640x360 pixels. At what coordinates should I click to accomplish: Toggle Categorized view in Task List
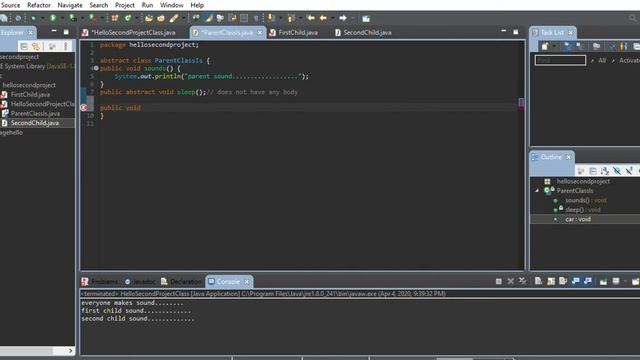coord(567,46)
